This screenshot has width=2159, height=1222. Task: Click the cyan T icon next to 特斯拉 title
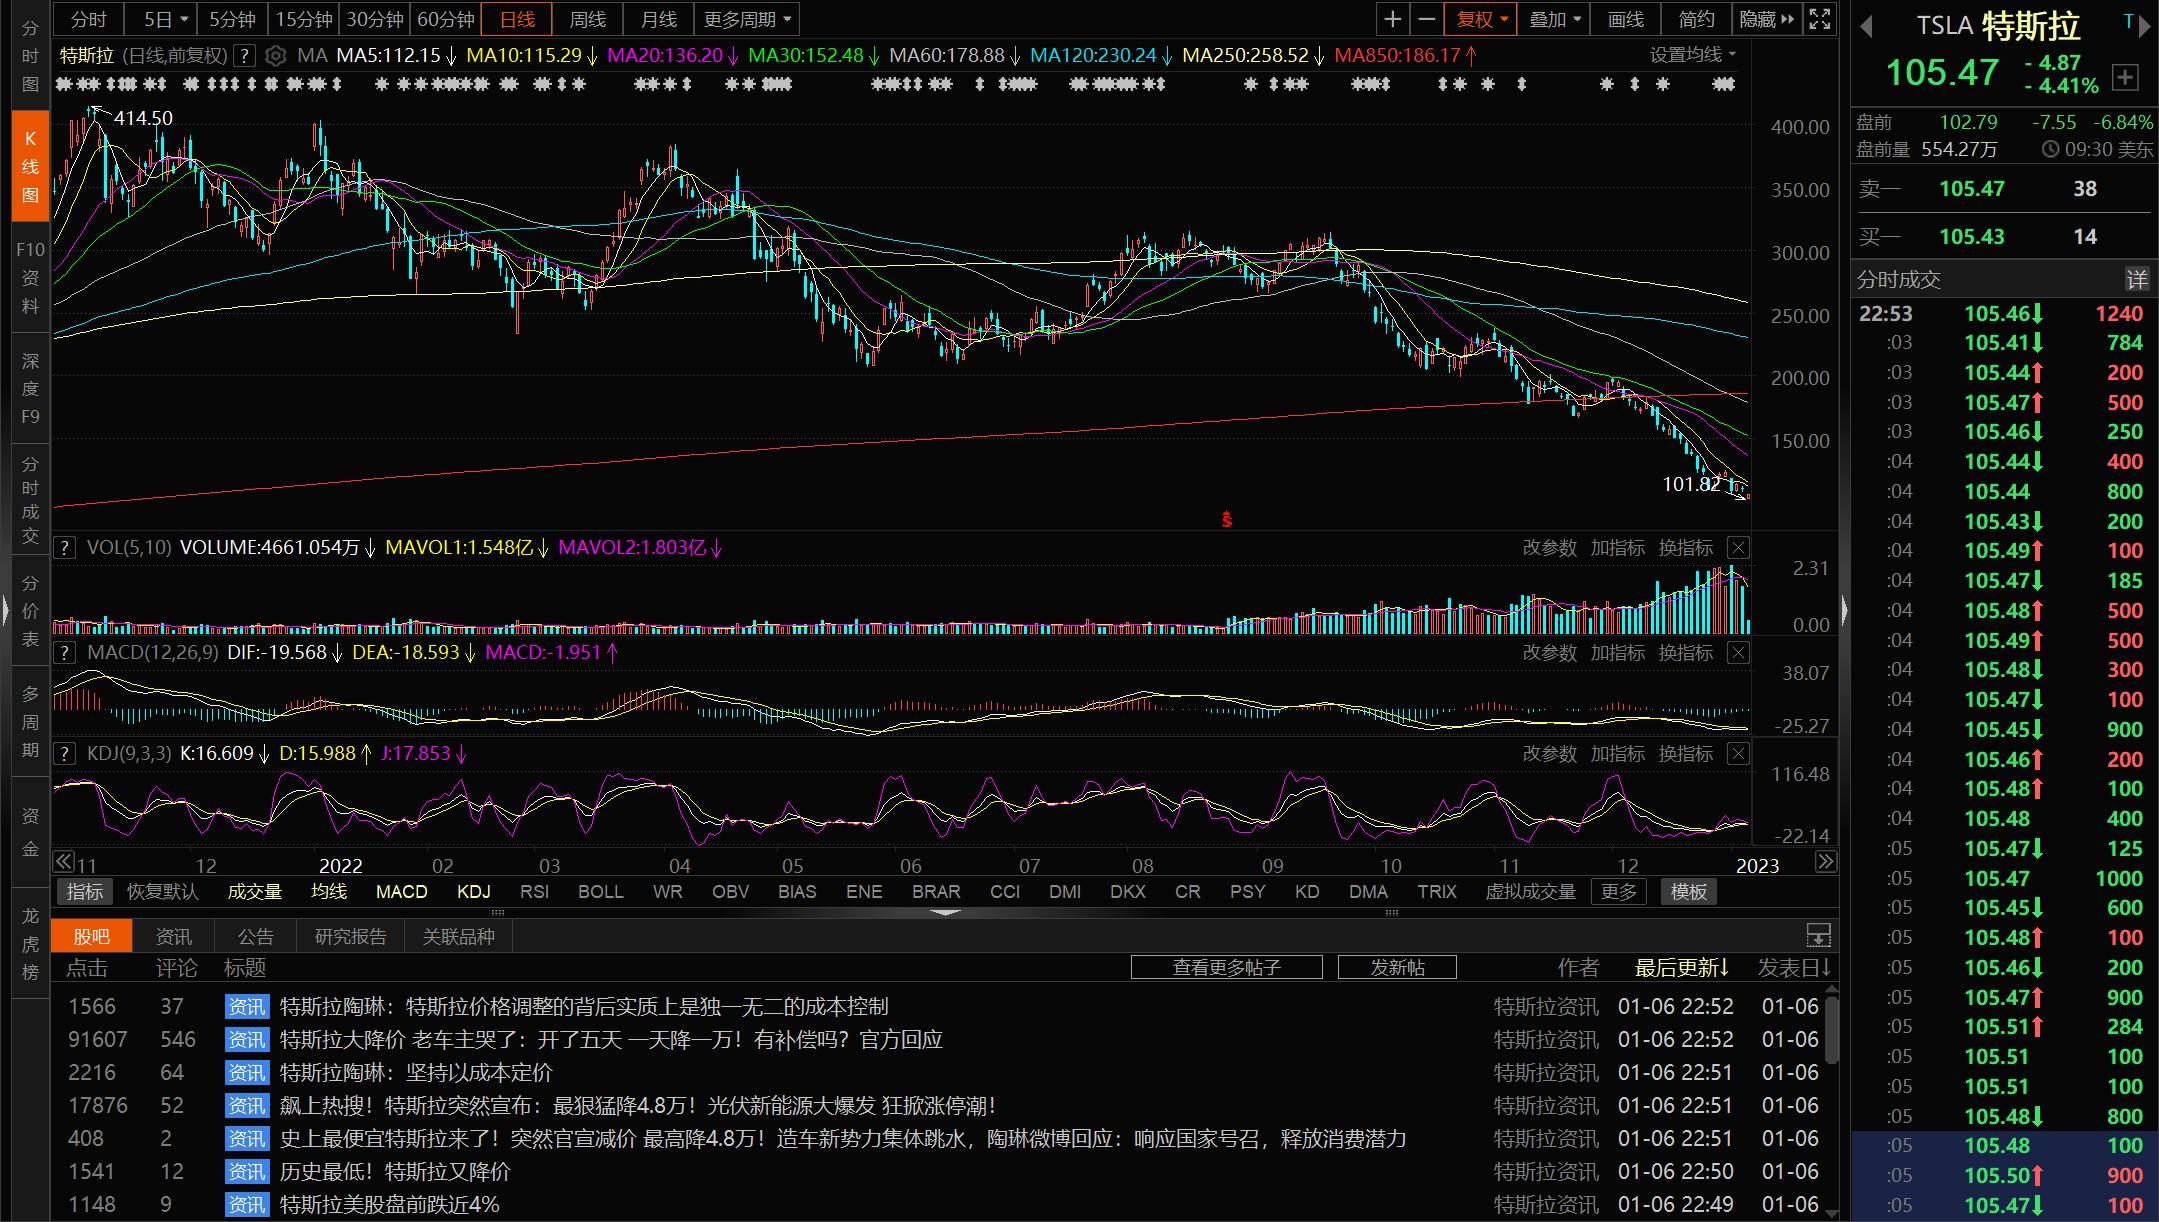click(x=2129, y=21)
